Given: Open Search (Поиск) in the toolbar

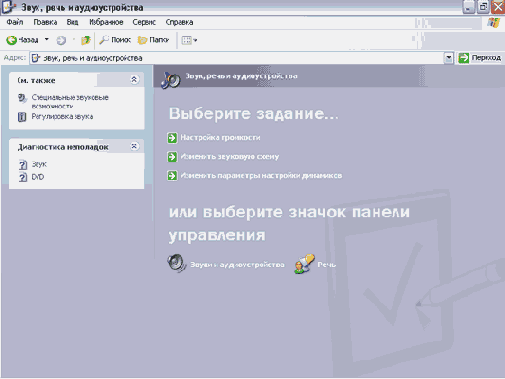Looking at the screenshot, I should point(115,40).
